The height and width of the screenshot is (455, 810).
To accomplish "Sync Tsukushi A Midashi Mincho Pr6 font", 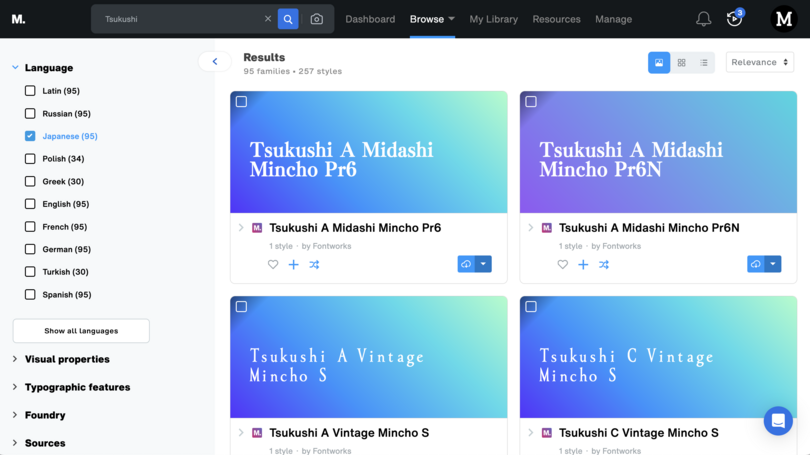I will coord(466,264).
